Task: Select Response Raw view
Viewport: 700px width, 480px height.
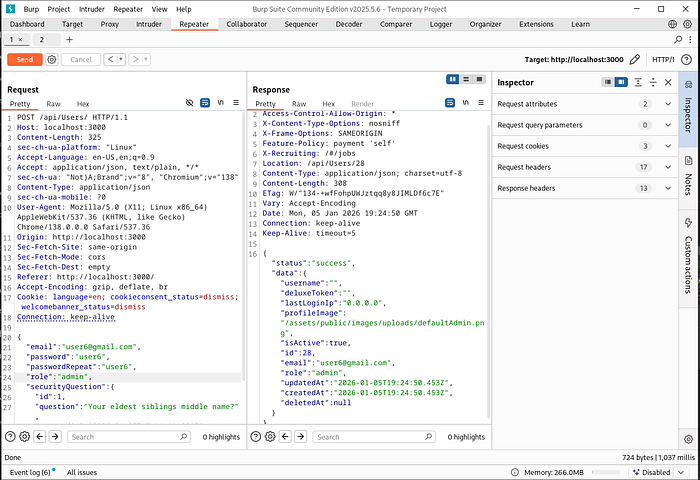Action: (x=299, y=104)
